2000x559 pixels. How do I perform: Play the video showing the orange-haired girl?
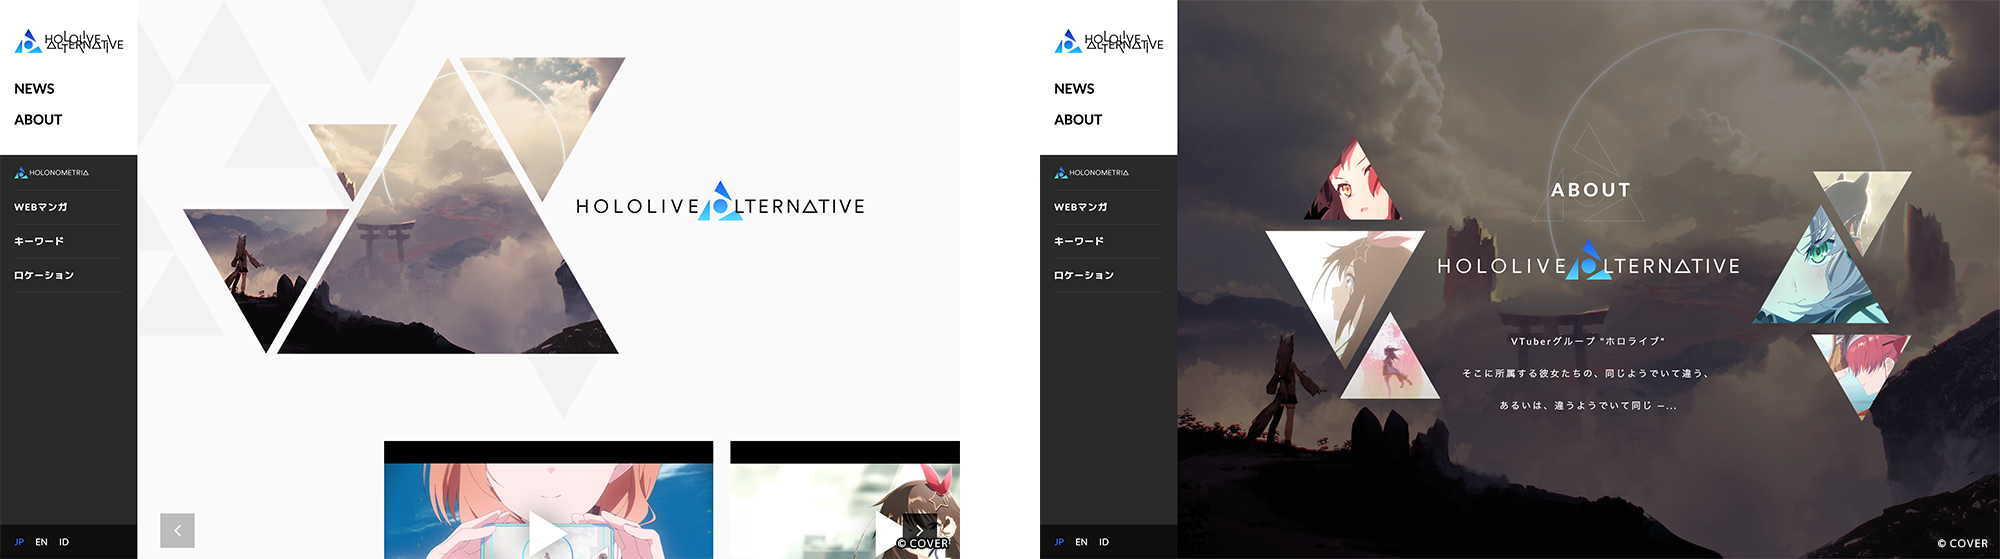pyautogui.click(x=548, y=533)
